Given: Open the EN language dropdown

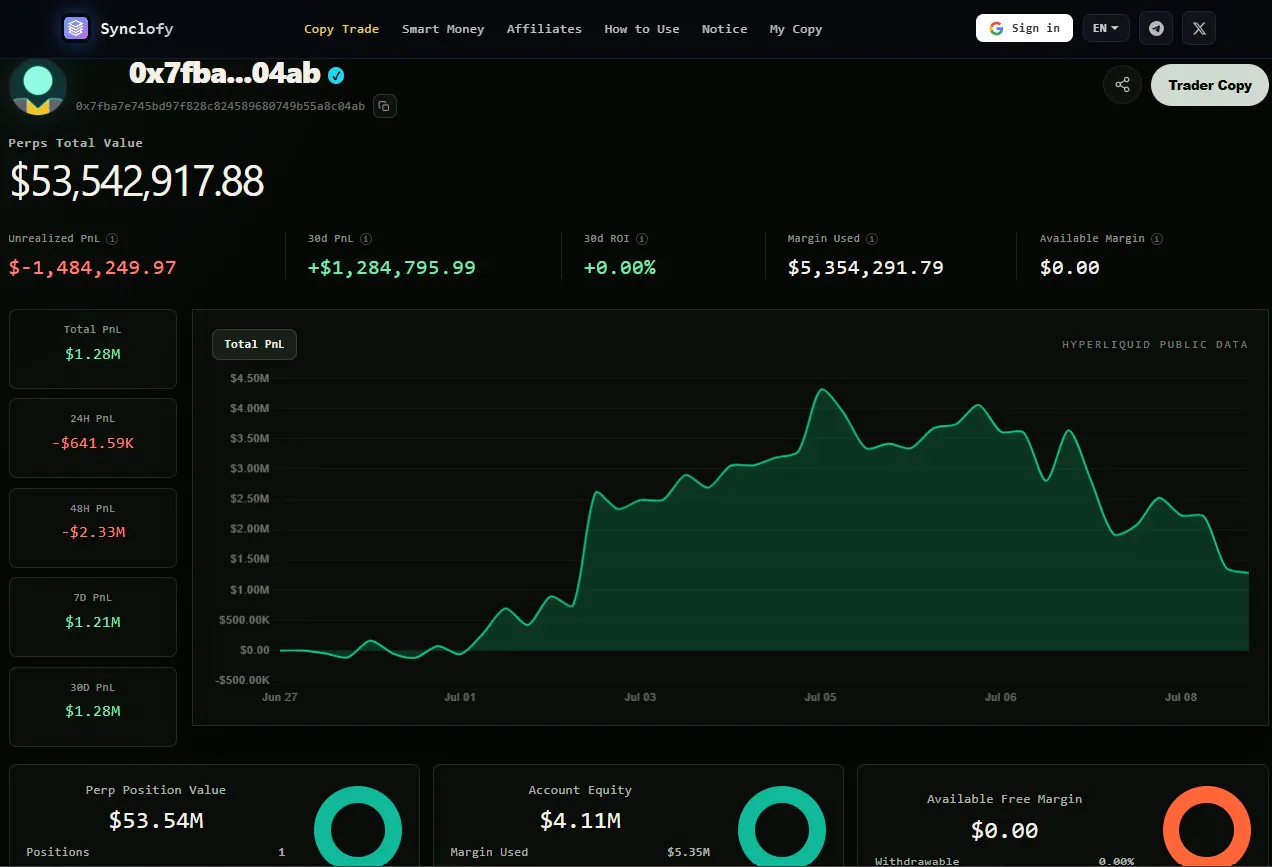Looking at the screenshot, I should coord(1106,28).
